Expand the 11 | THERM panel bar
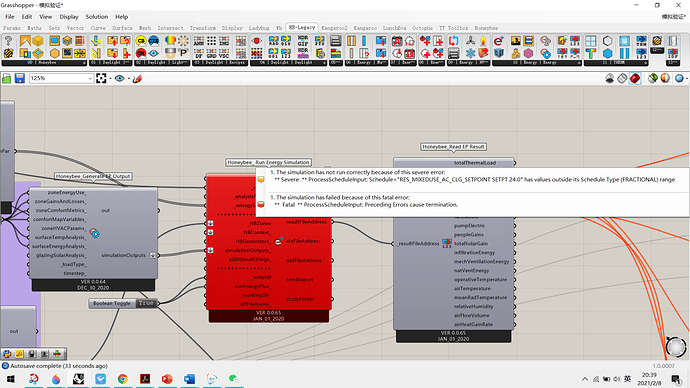The image size is (690, 388). (x=616, y=63)
